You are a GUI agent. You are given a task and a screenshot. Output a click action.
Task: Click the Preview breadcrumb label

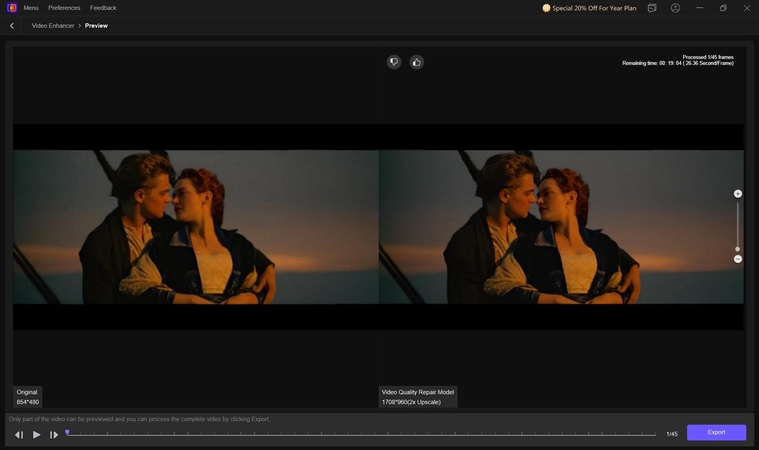click(x=96, y=26)
